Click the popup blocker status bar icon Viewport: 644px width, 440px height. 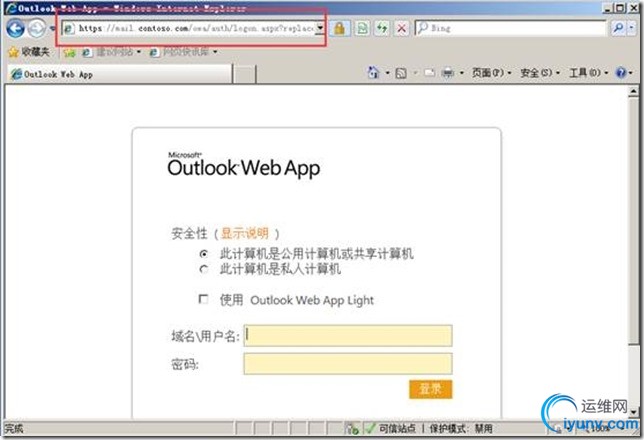pyautogui.click(x=352, y=428)
